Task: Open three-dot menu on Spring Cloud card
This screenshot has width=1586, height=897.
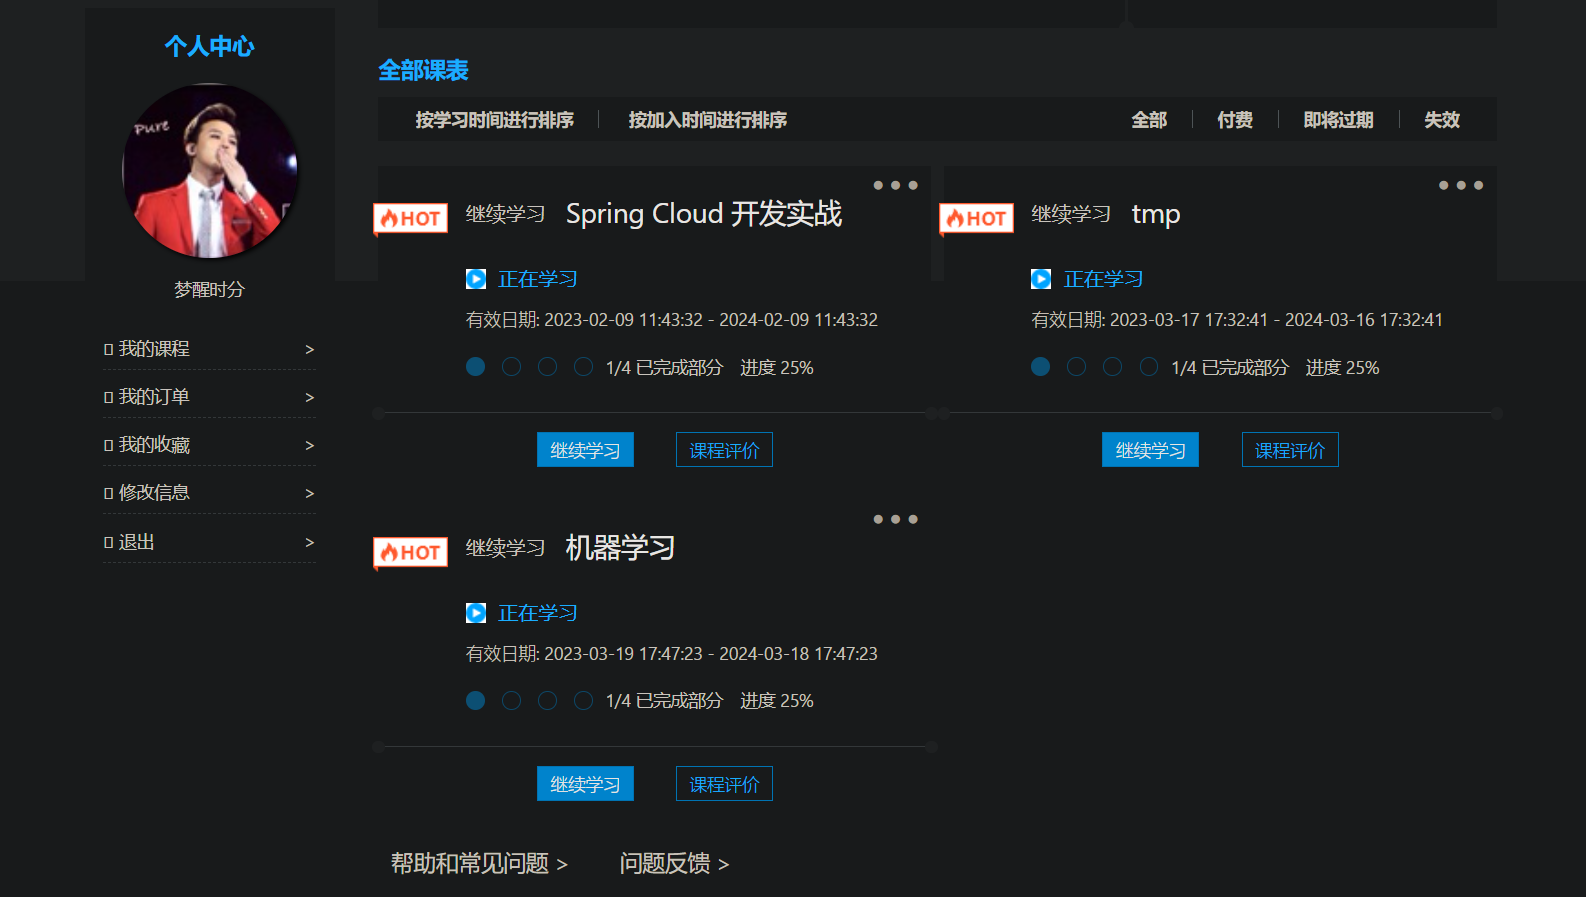Action: [895, 185]
